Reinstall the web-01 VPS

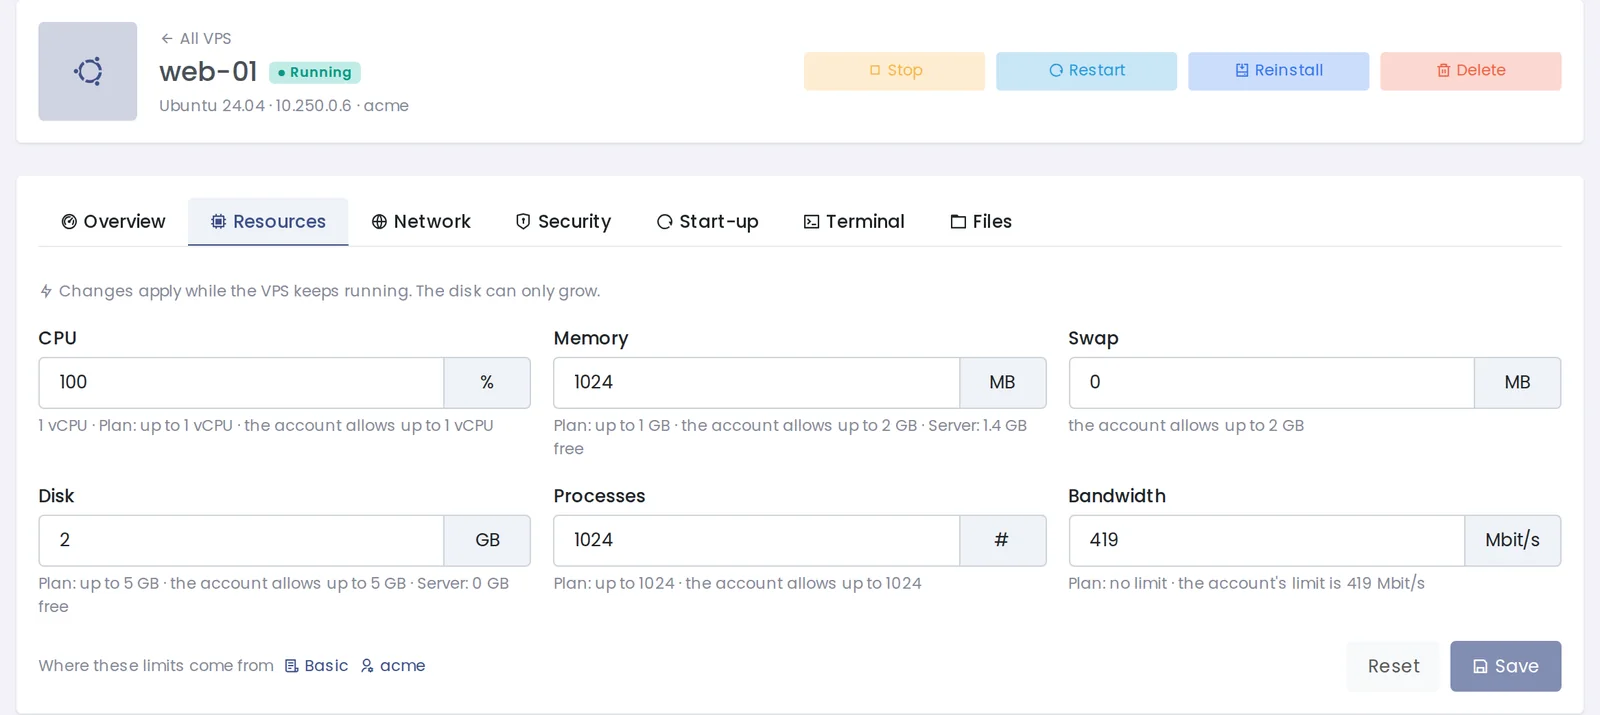point(1278,71)
